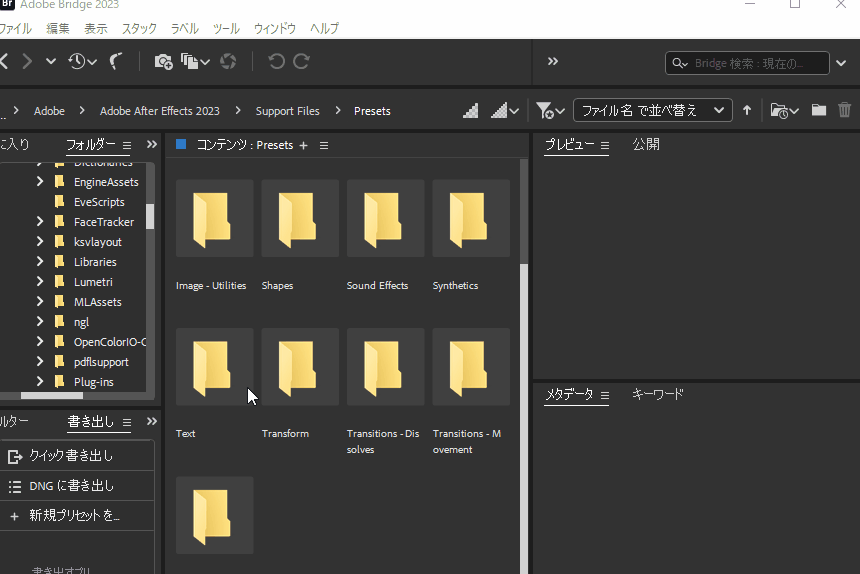The image size is (860, 574).
Task: Expand the EngineAssets folder tree node
Action: [39, 181]
